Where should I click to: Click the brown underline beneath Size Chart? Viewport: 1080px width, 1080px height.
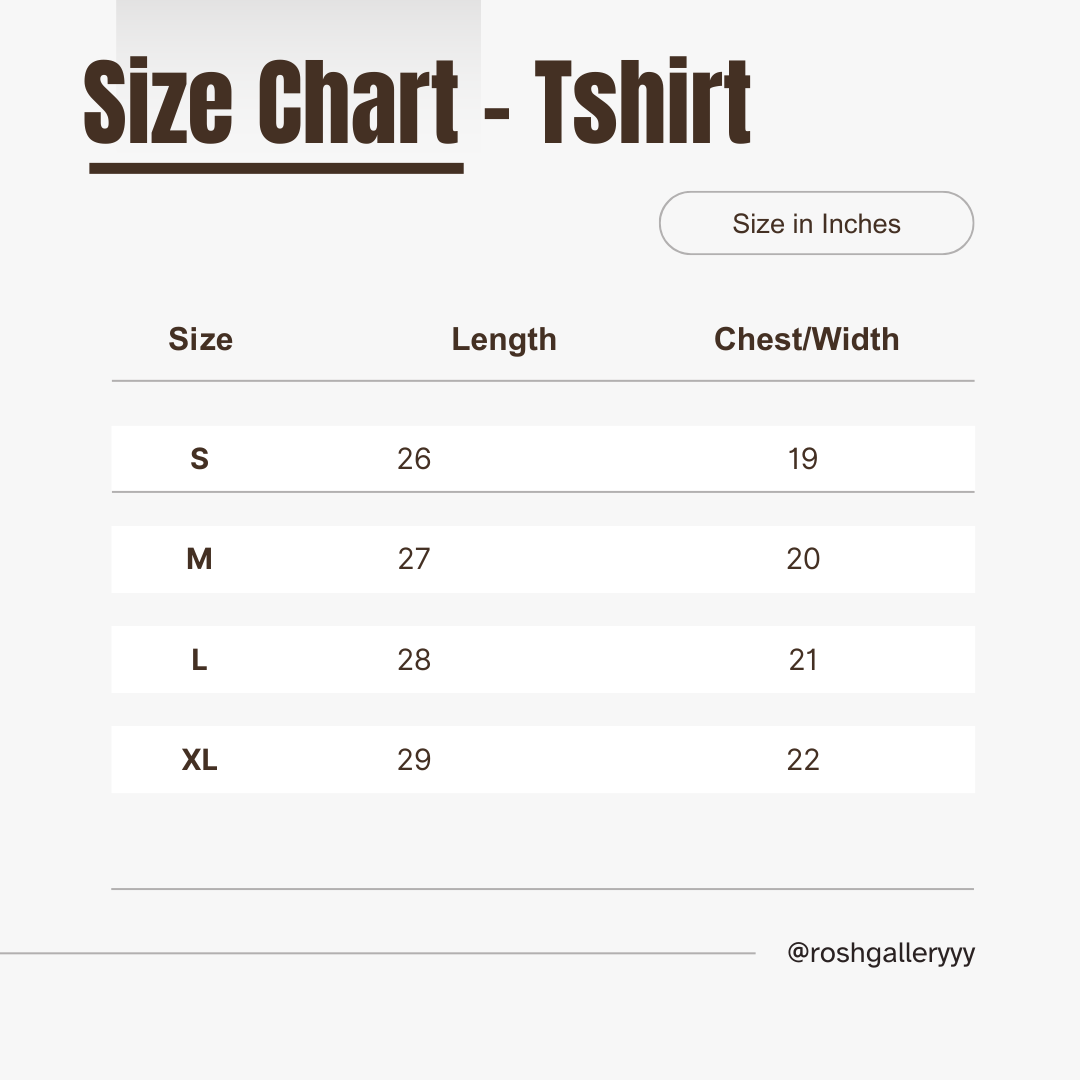coord(276,168)
